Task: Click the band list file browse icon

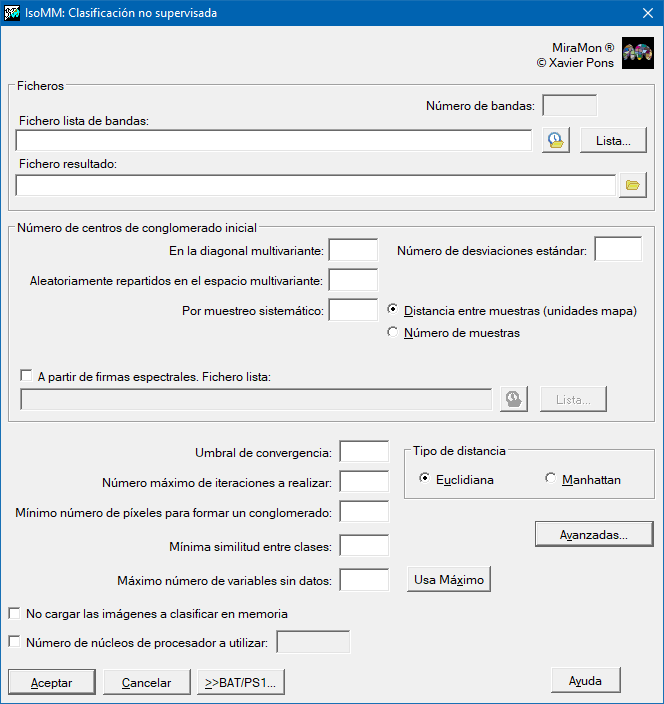Action: coord(555,141)
